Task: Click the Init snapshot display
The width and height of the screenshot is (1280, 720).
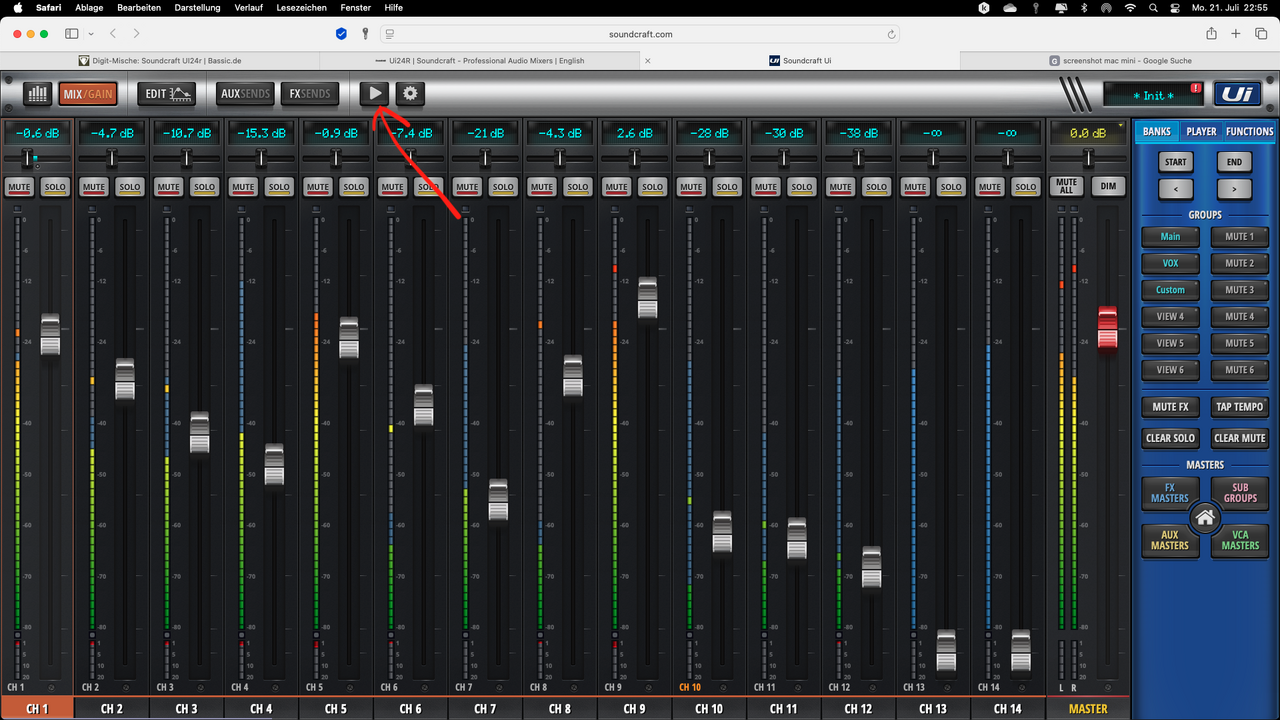Action: coord(1154,95)
